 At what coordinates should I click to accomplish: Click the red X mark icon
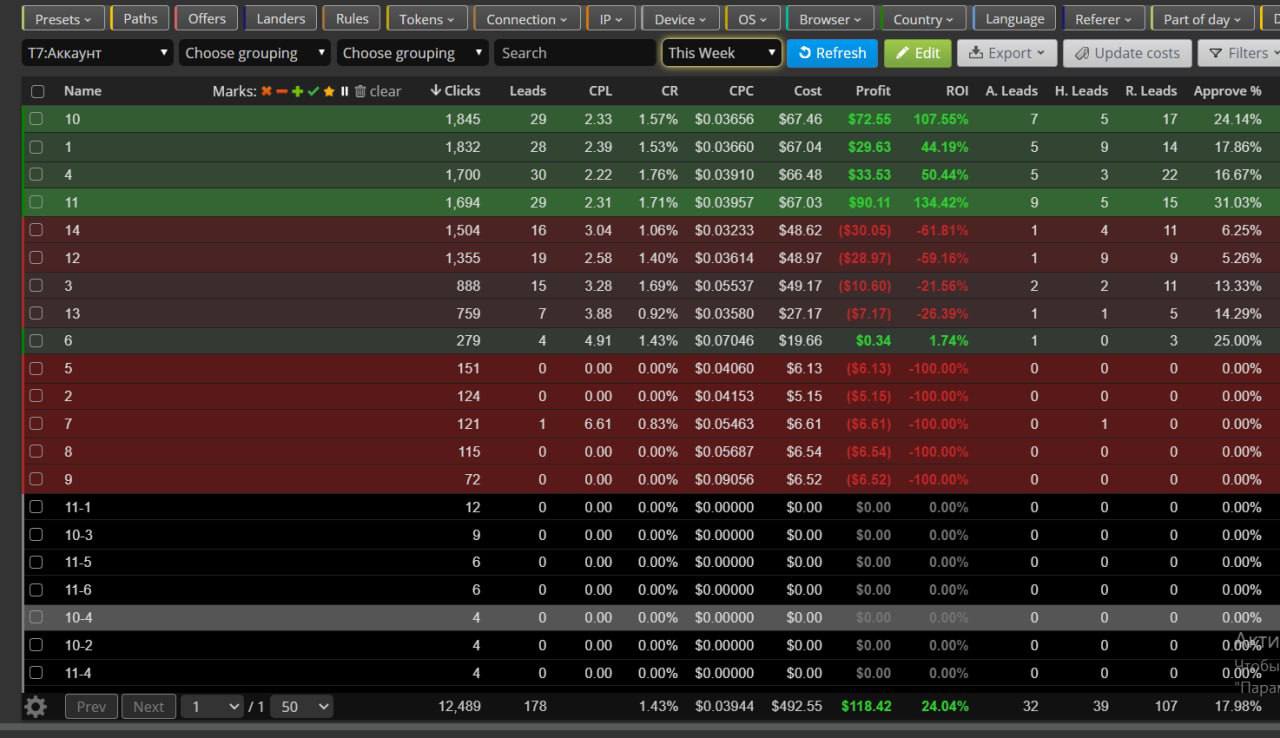[x=266, y=91]
